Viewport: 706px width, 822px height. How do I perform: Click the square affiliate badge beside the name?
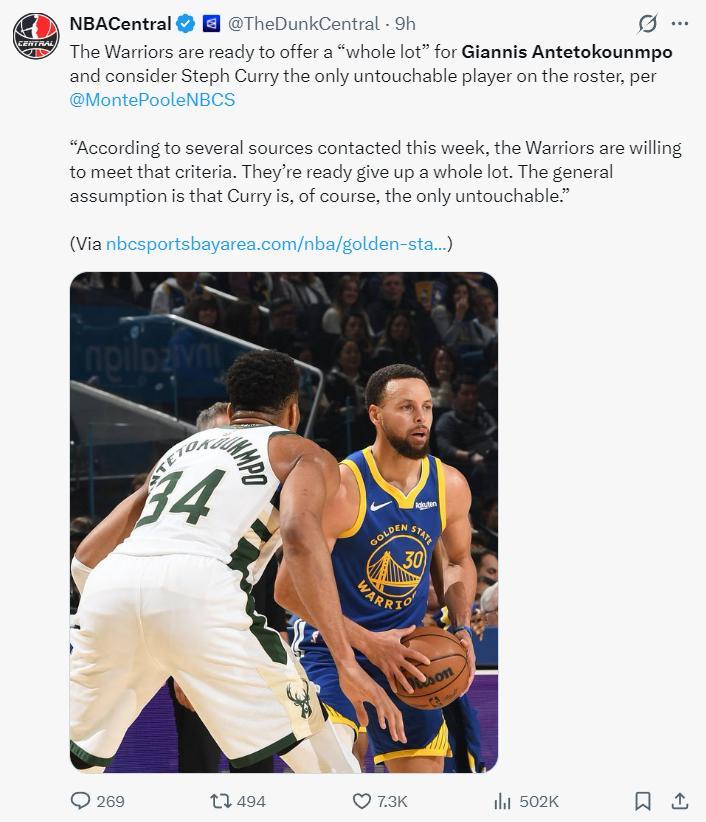click(211, 24)
